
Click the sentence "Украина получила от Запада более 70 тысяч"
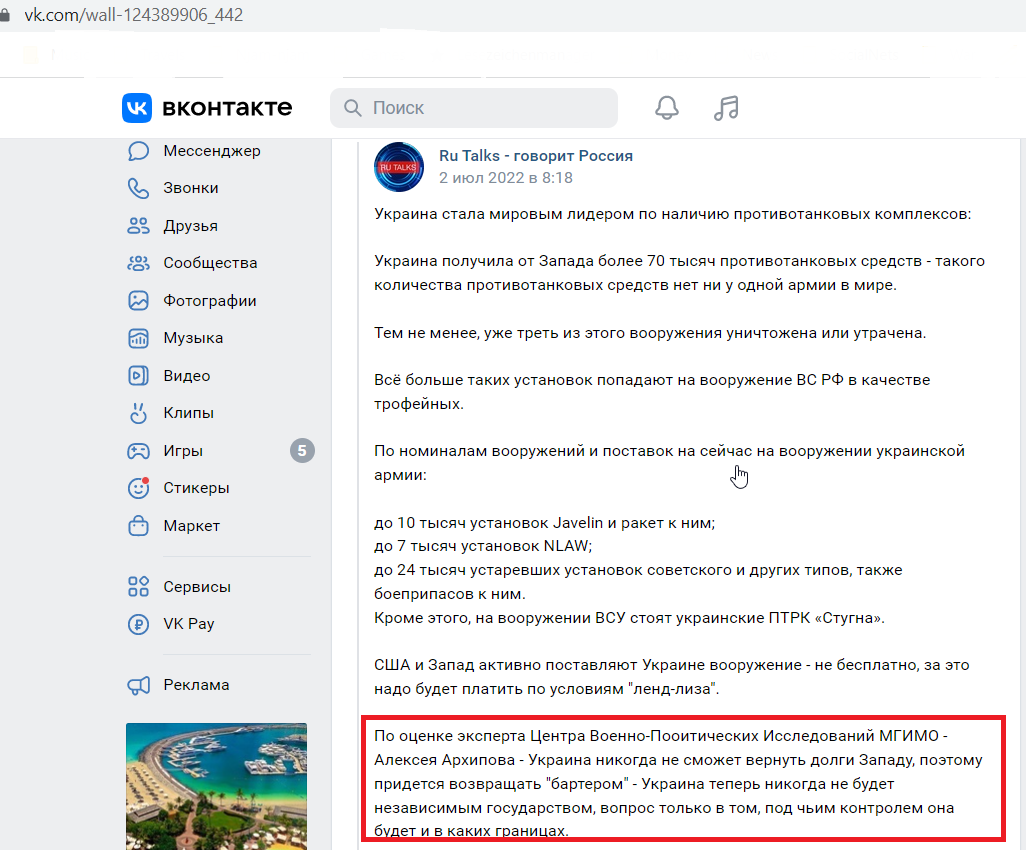tap(679, 273)
